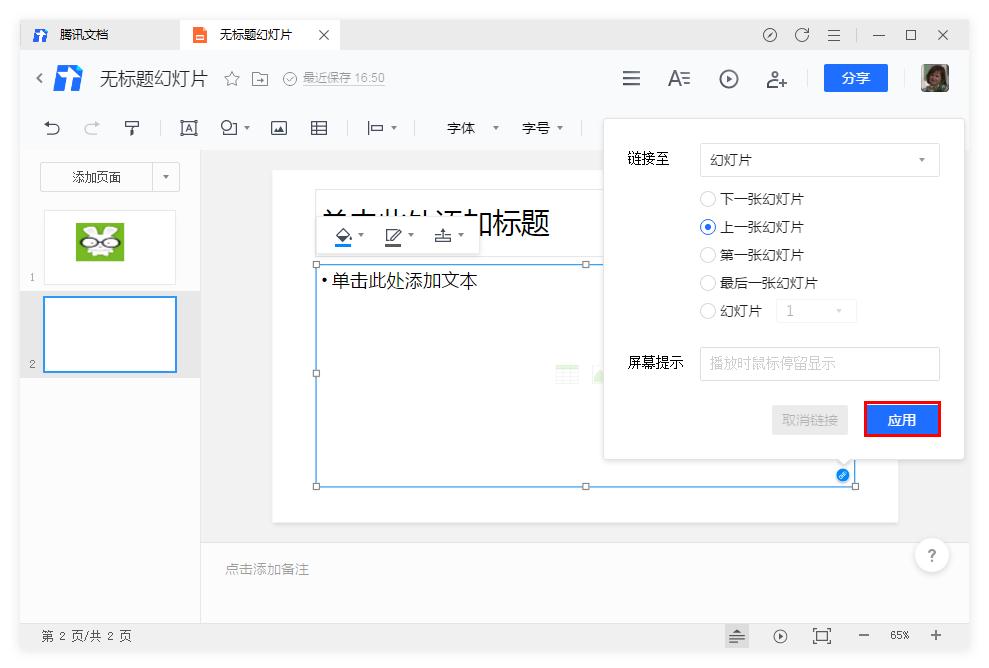Open the 字号 font size dropdown

coord(543,128)
